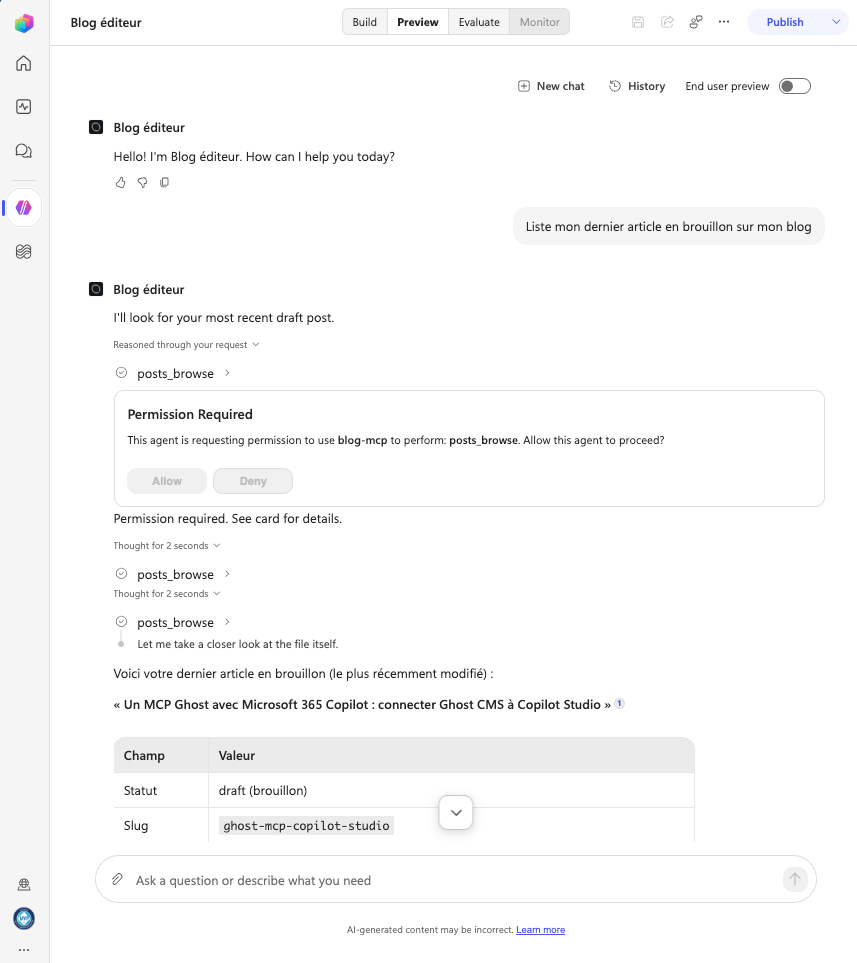Click the message input field

click(455, 880)
